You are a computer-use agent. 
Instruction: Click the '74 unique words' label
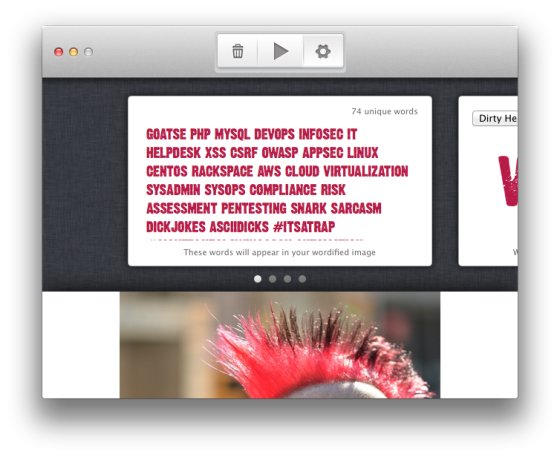(x=384, y=111)
